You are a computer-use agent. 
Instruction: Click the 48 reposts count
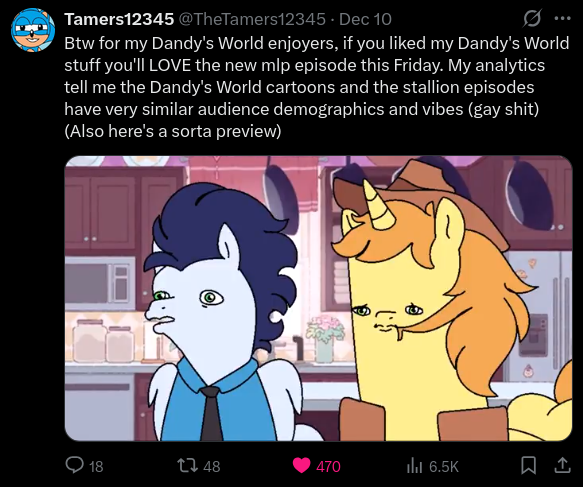[212, 466]
